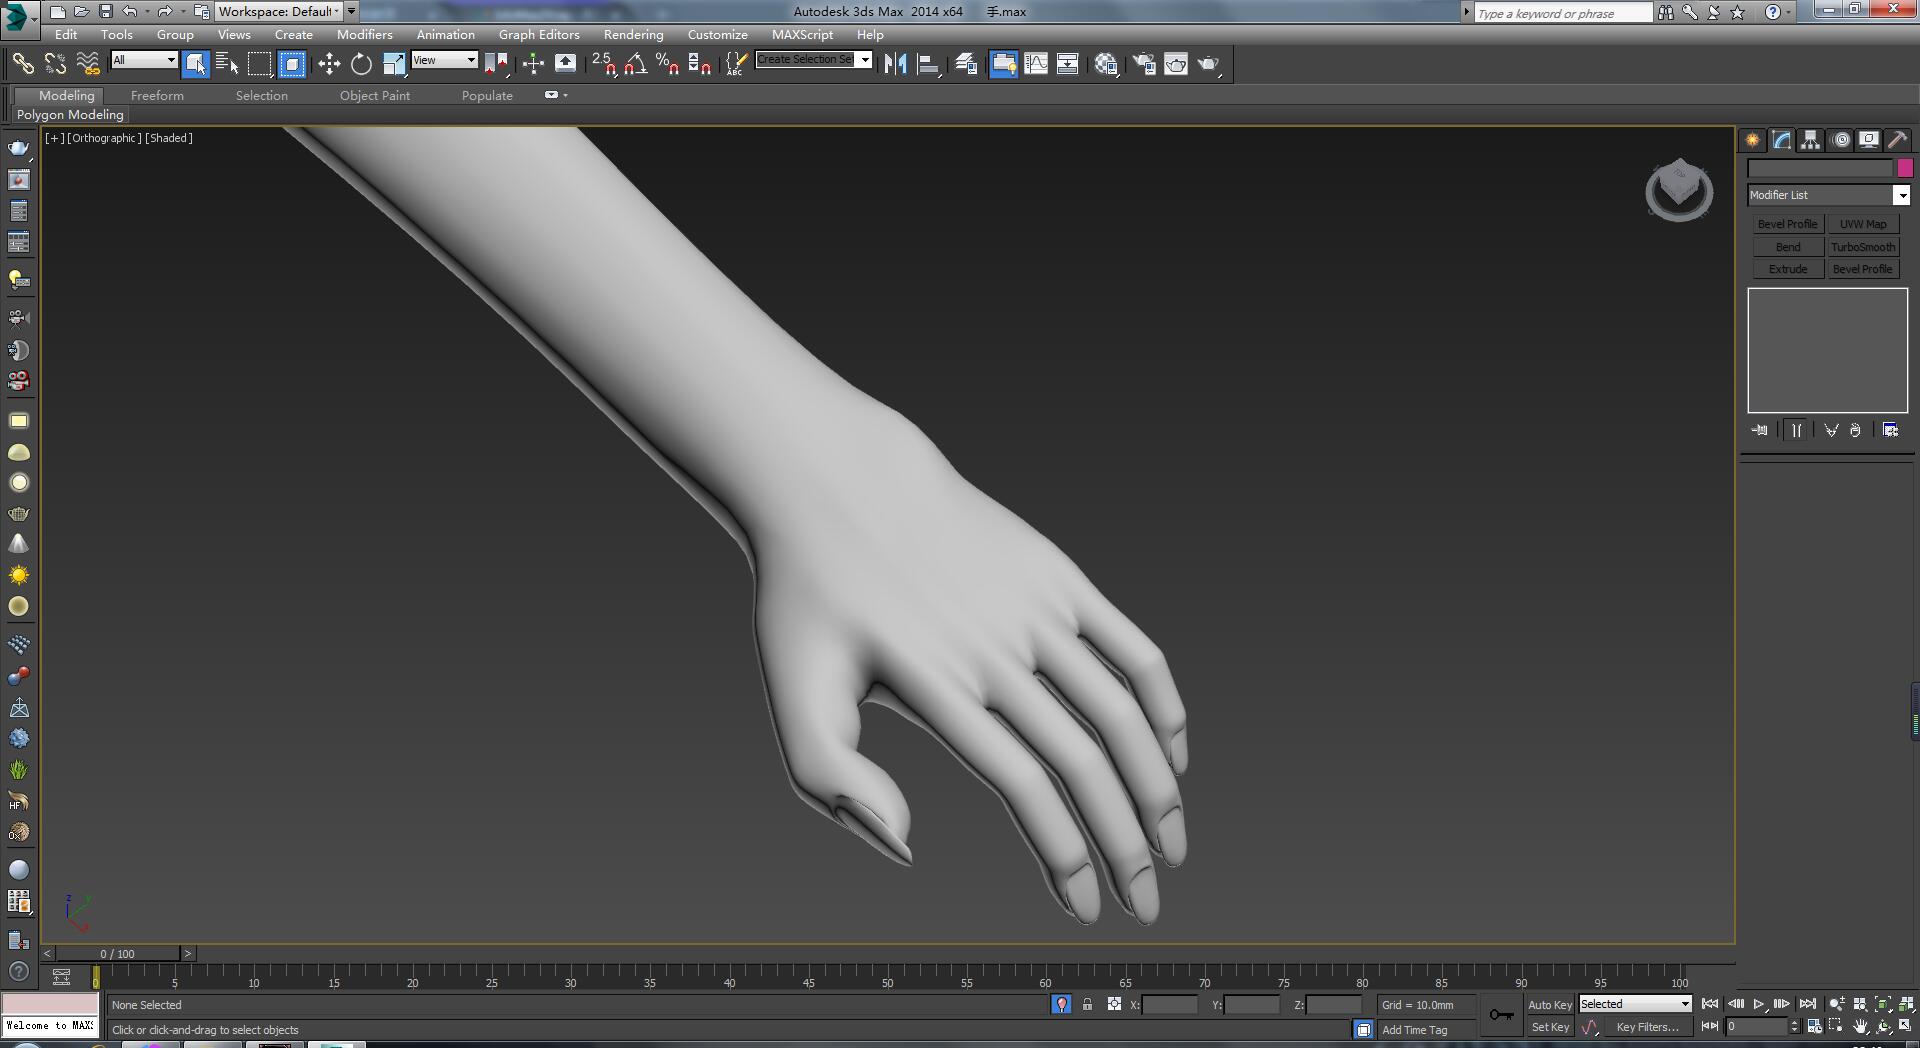The height and width of the screenshot is (1048, 1920).
Task: Open the Rendering menu
Action: (x=633, y=34)
